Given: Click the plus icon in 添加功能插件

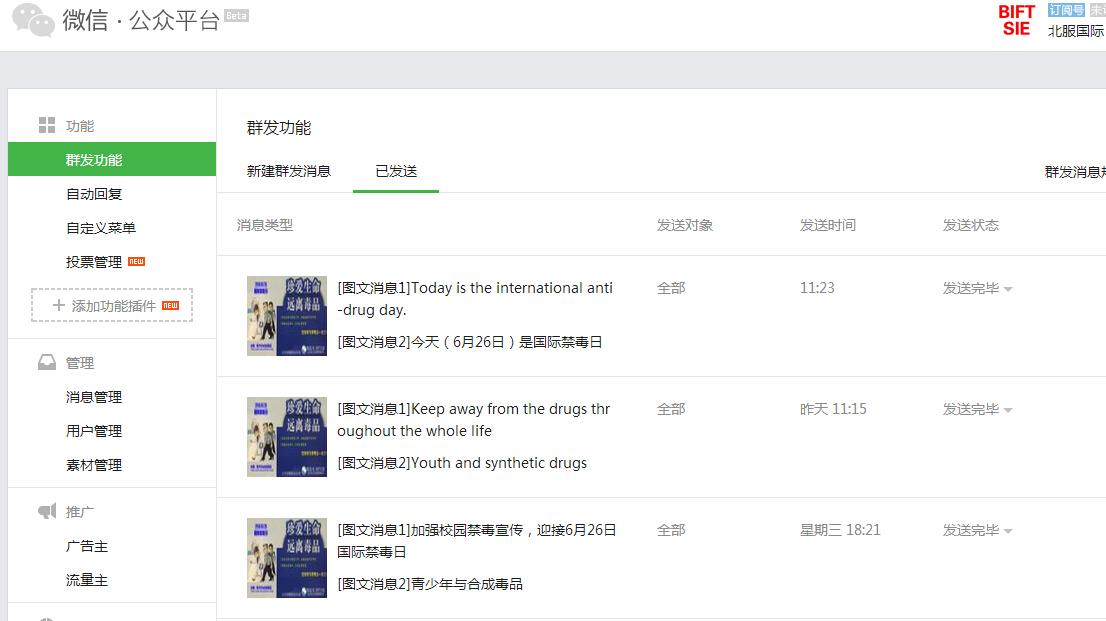Looking at the screenshot, I should [58, 306].
